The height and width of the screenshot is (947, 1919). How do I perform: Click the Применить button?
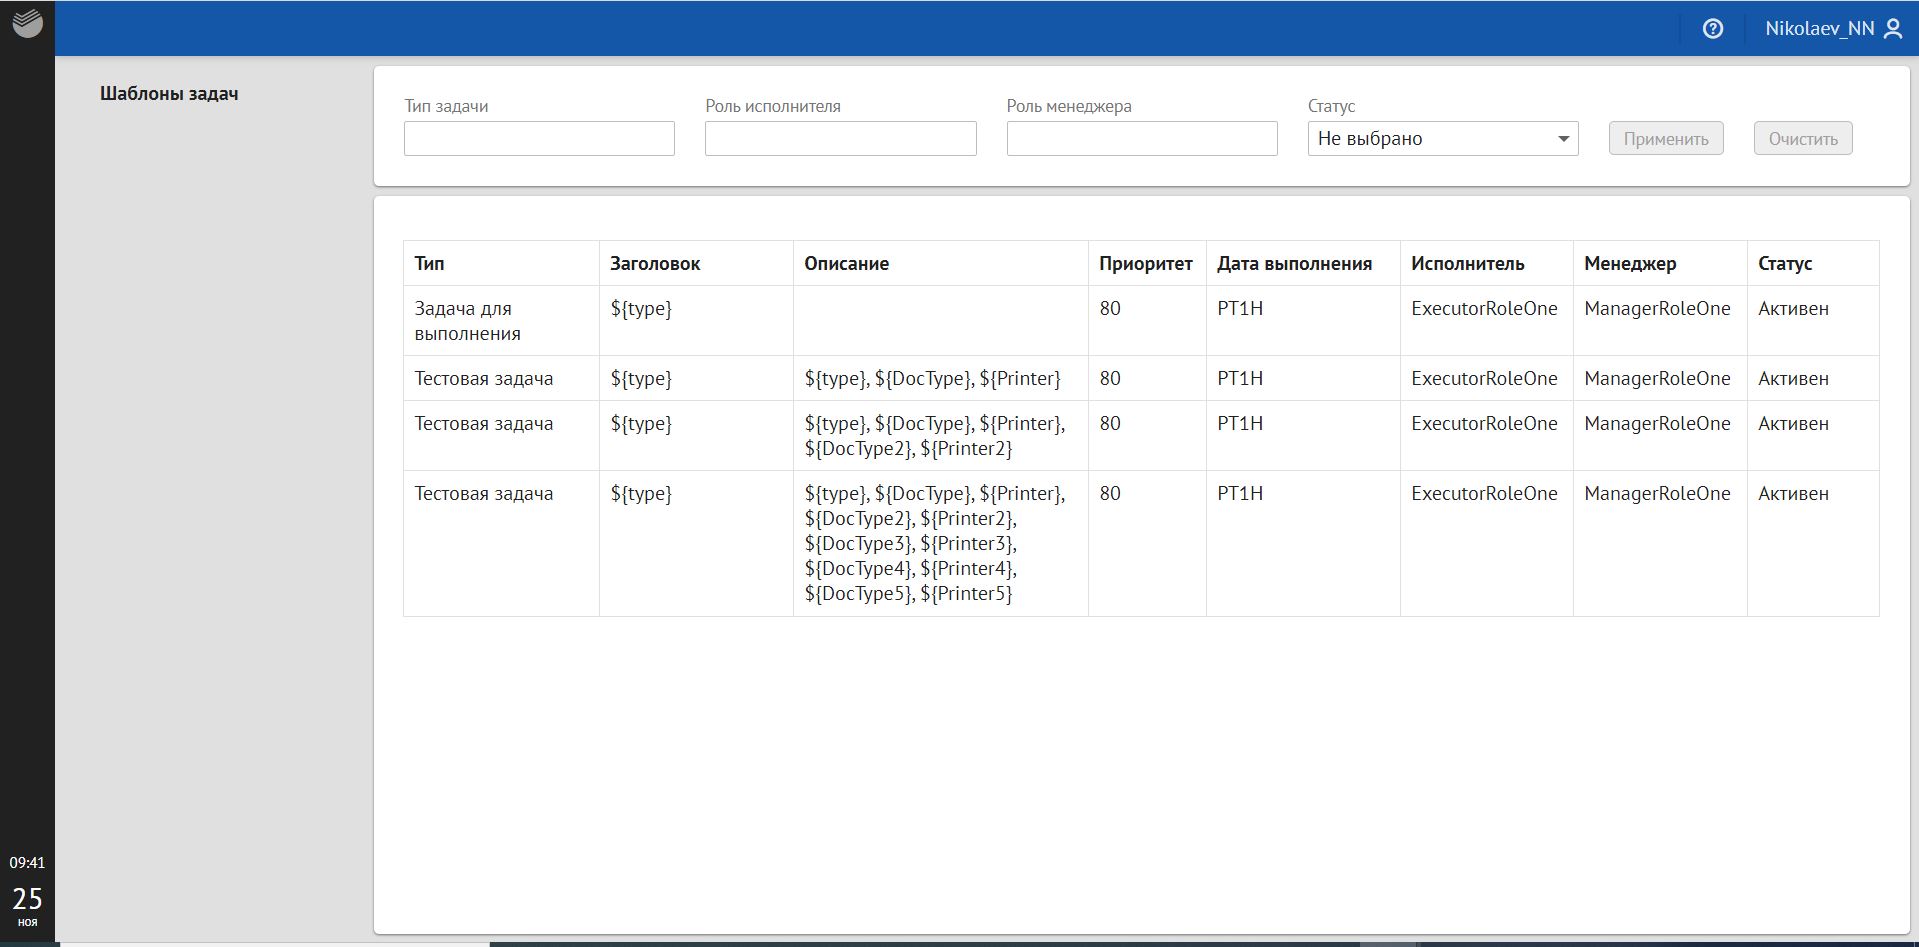[1665, 139]
